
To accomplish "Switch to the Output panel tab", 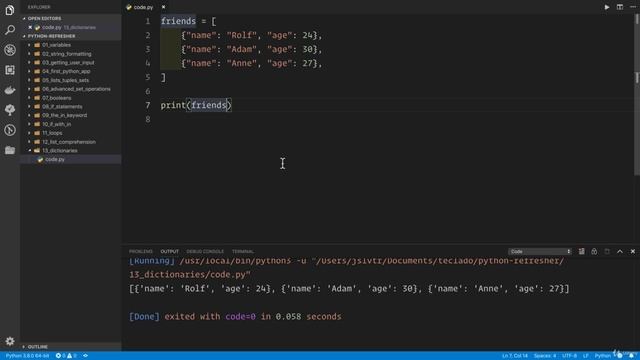I will tap(169, 251).
